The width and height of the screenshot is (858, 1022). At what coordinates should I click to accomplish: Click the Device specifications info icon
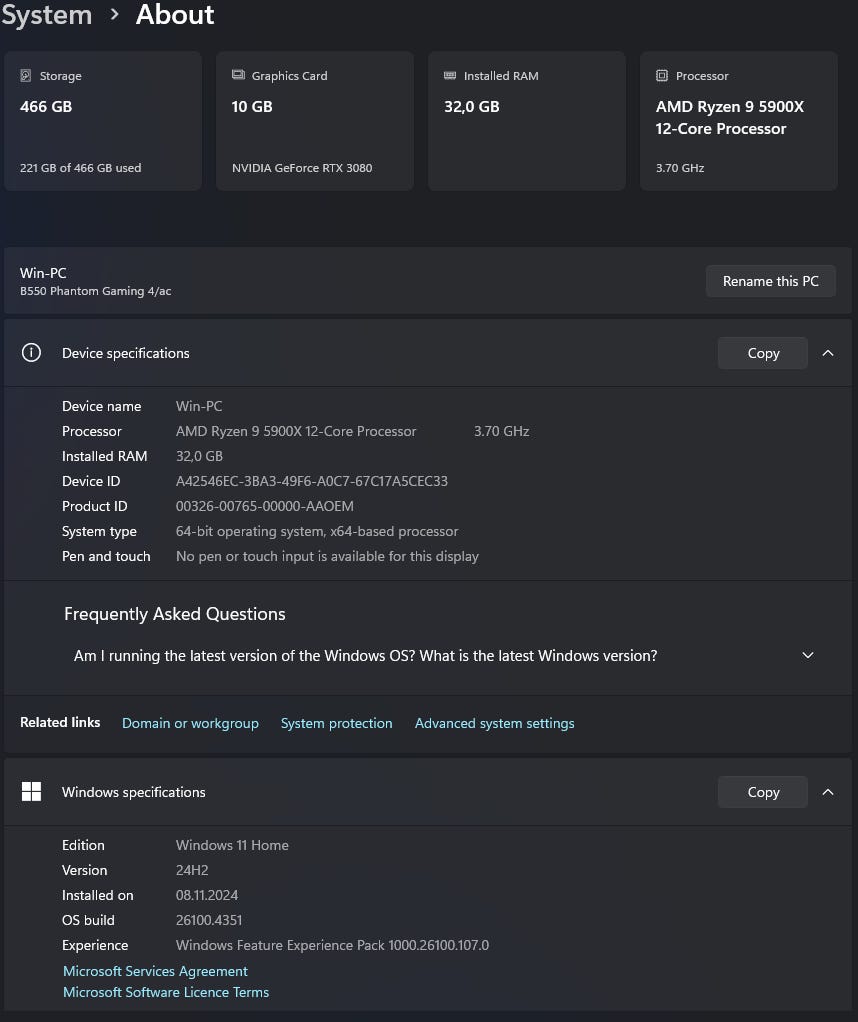32,353
